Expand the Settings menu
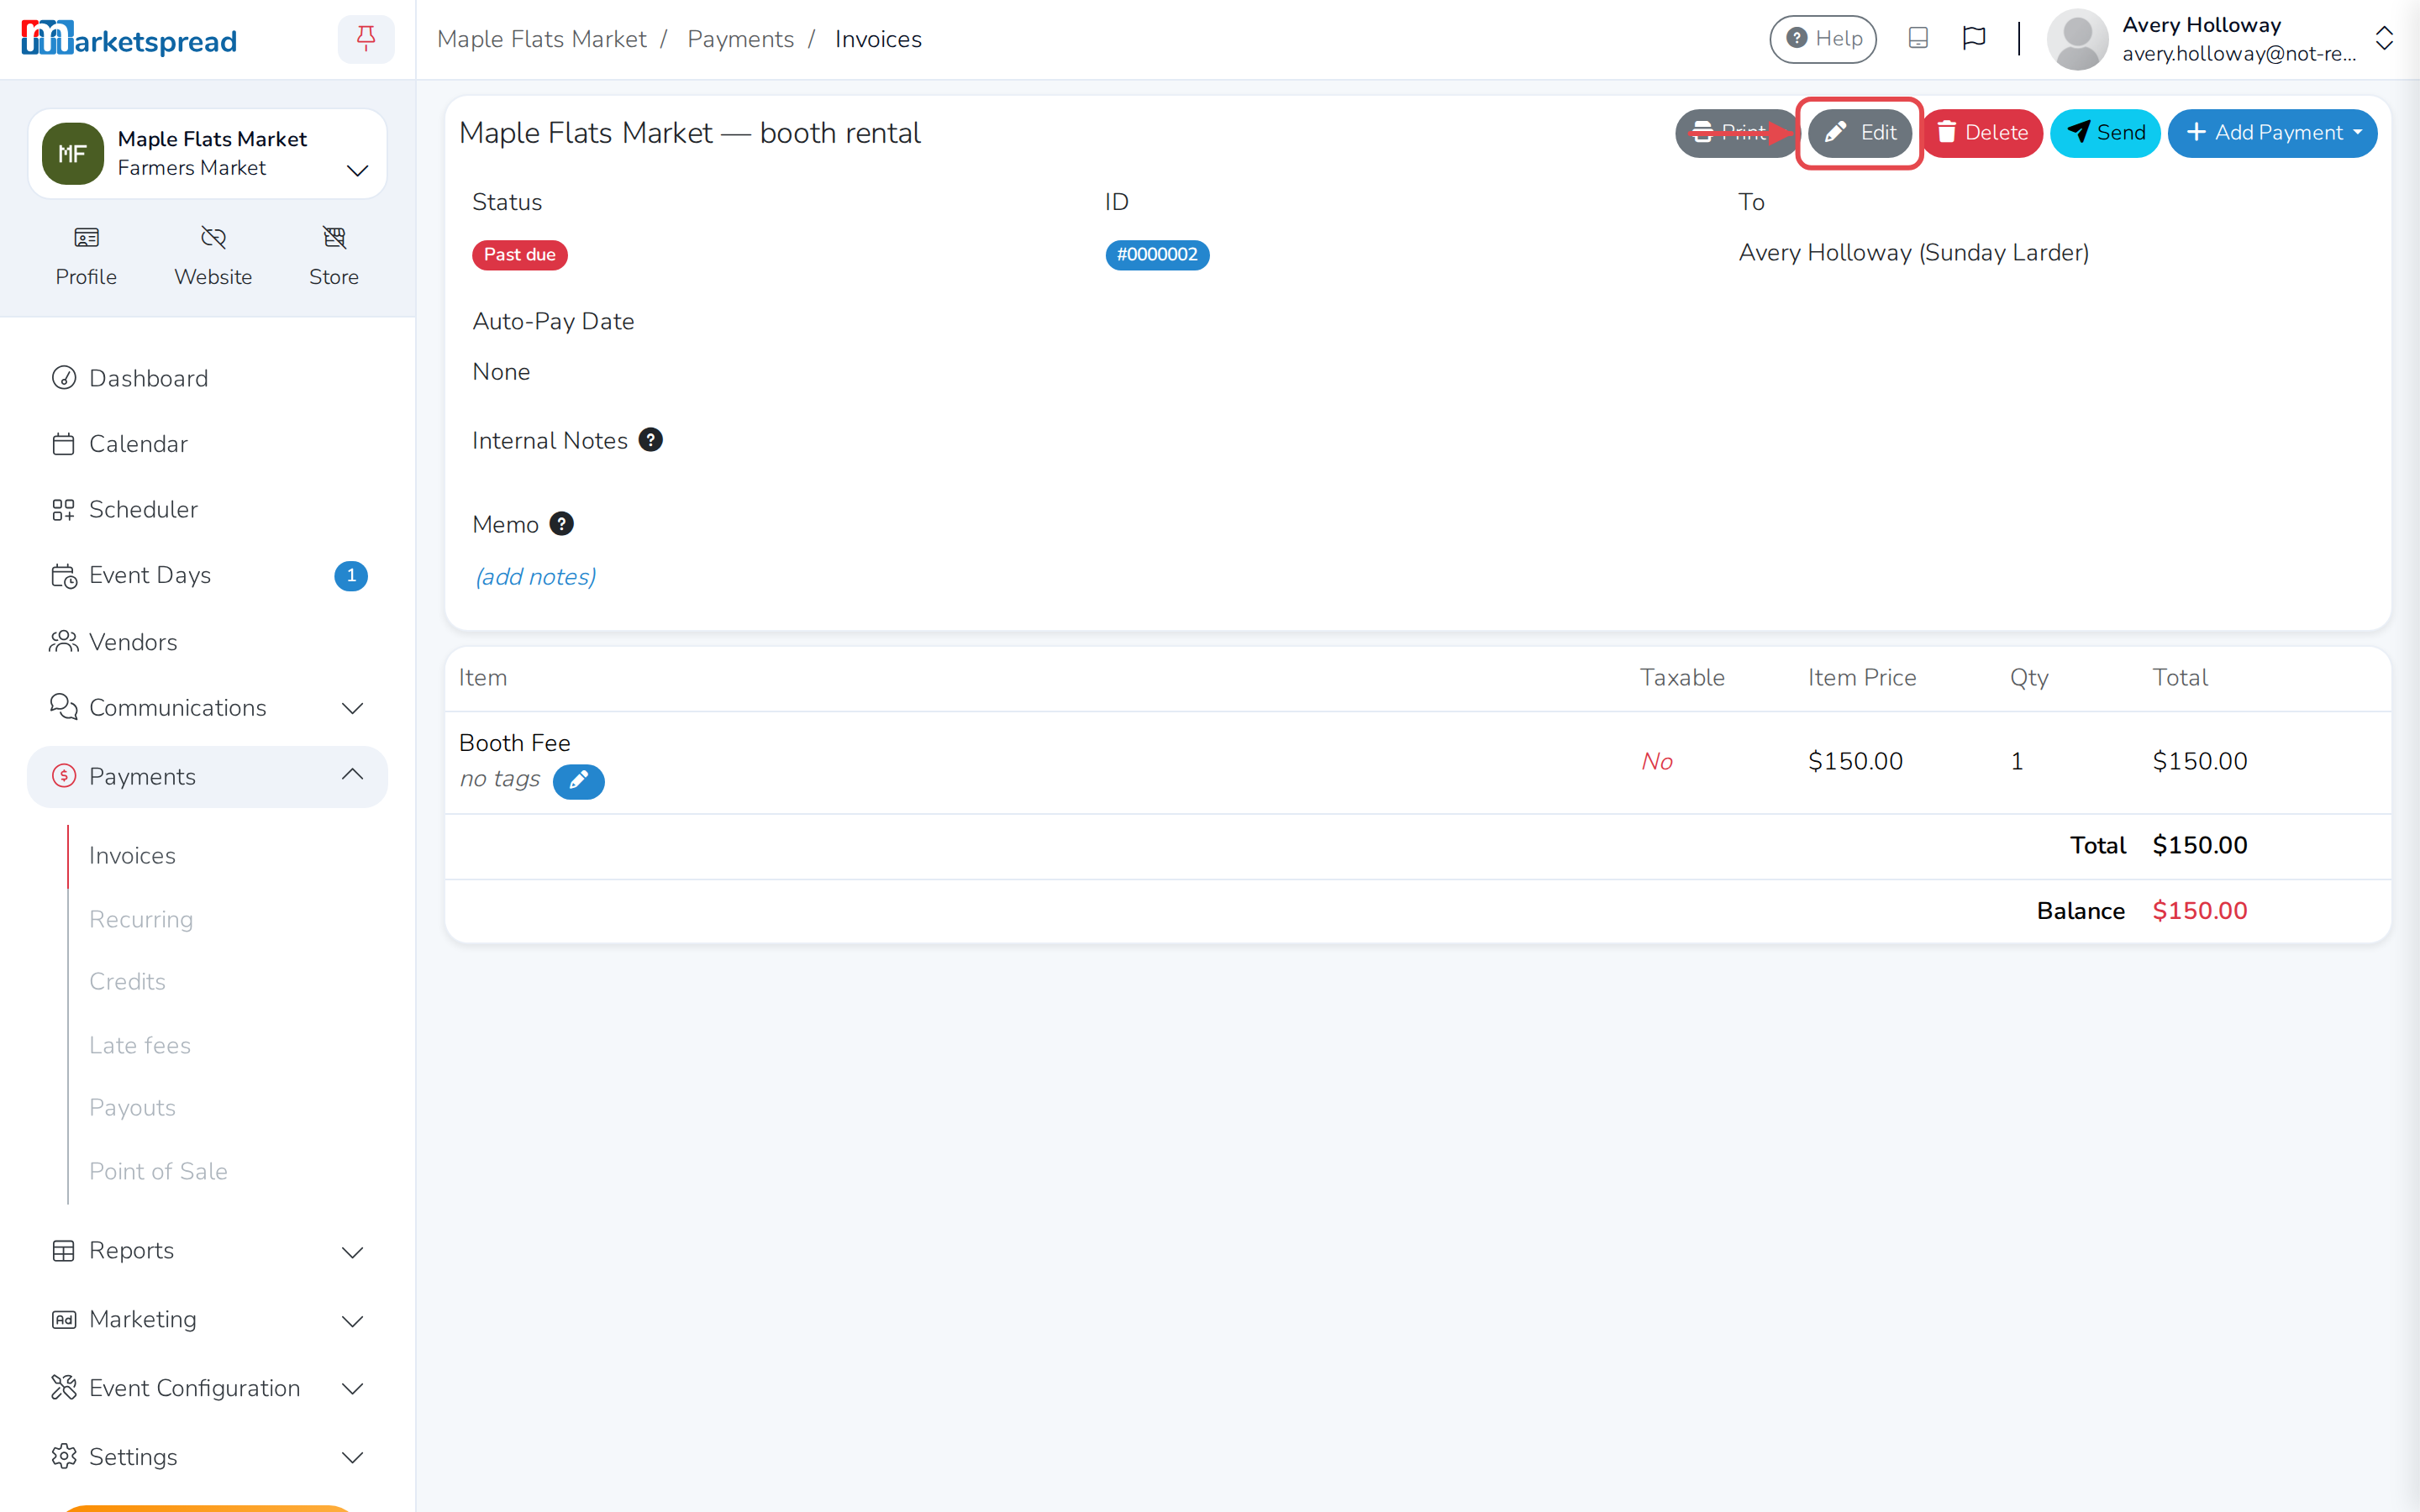Screen dimensions: 2420x1512 (207, 1457)
